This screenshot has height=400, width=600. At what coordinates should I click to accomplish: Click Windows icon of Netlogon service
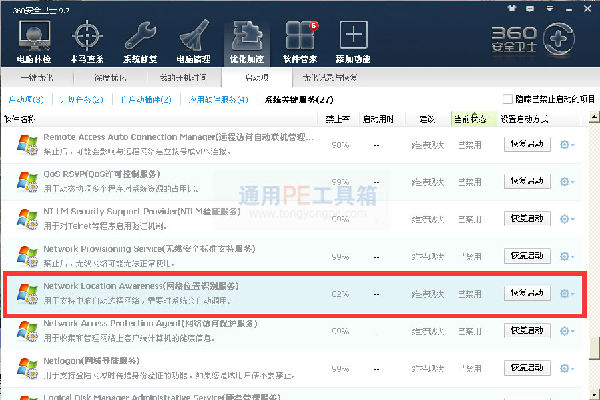point(27,368)
